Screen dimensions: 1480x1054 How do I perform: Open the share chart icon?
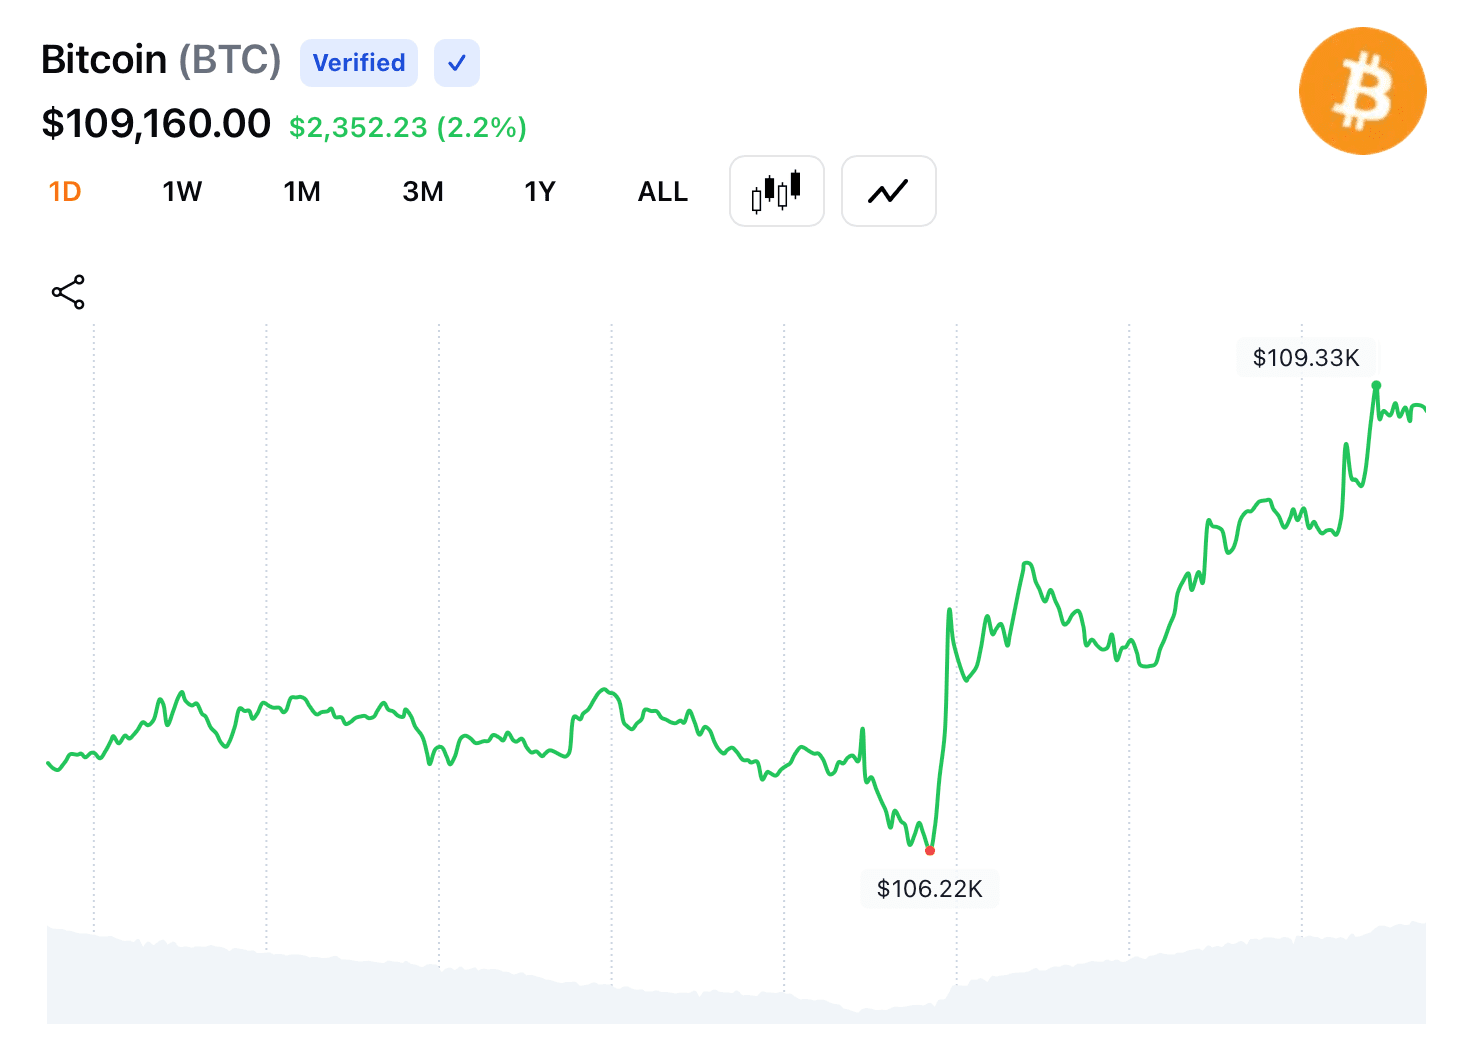click(x=68, y=292)
